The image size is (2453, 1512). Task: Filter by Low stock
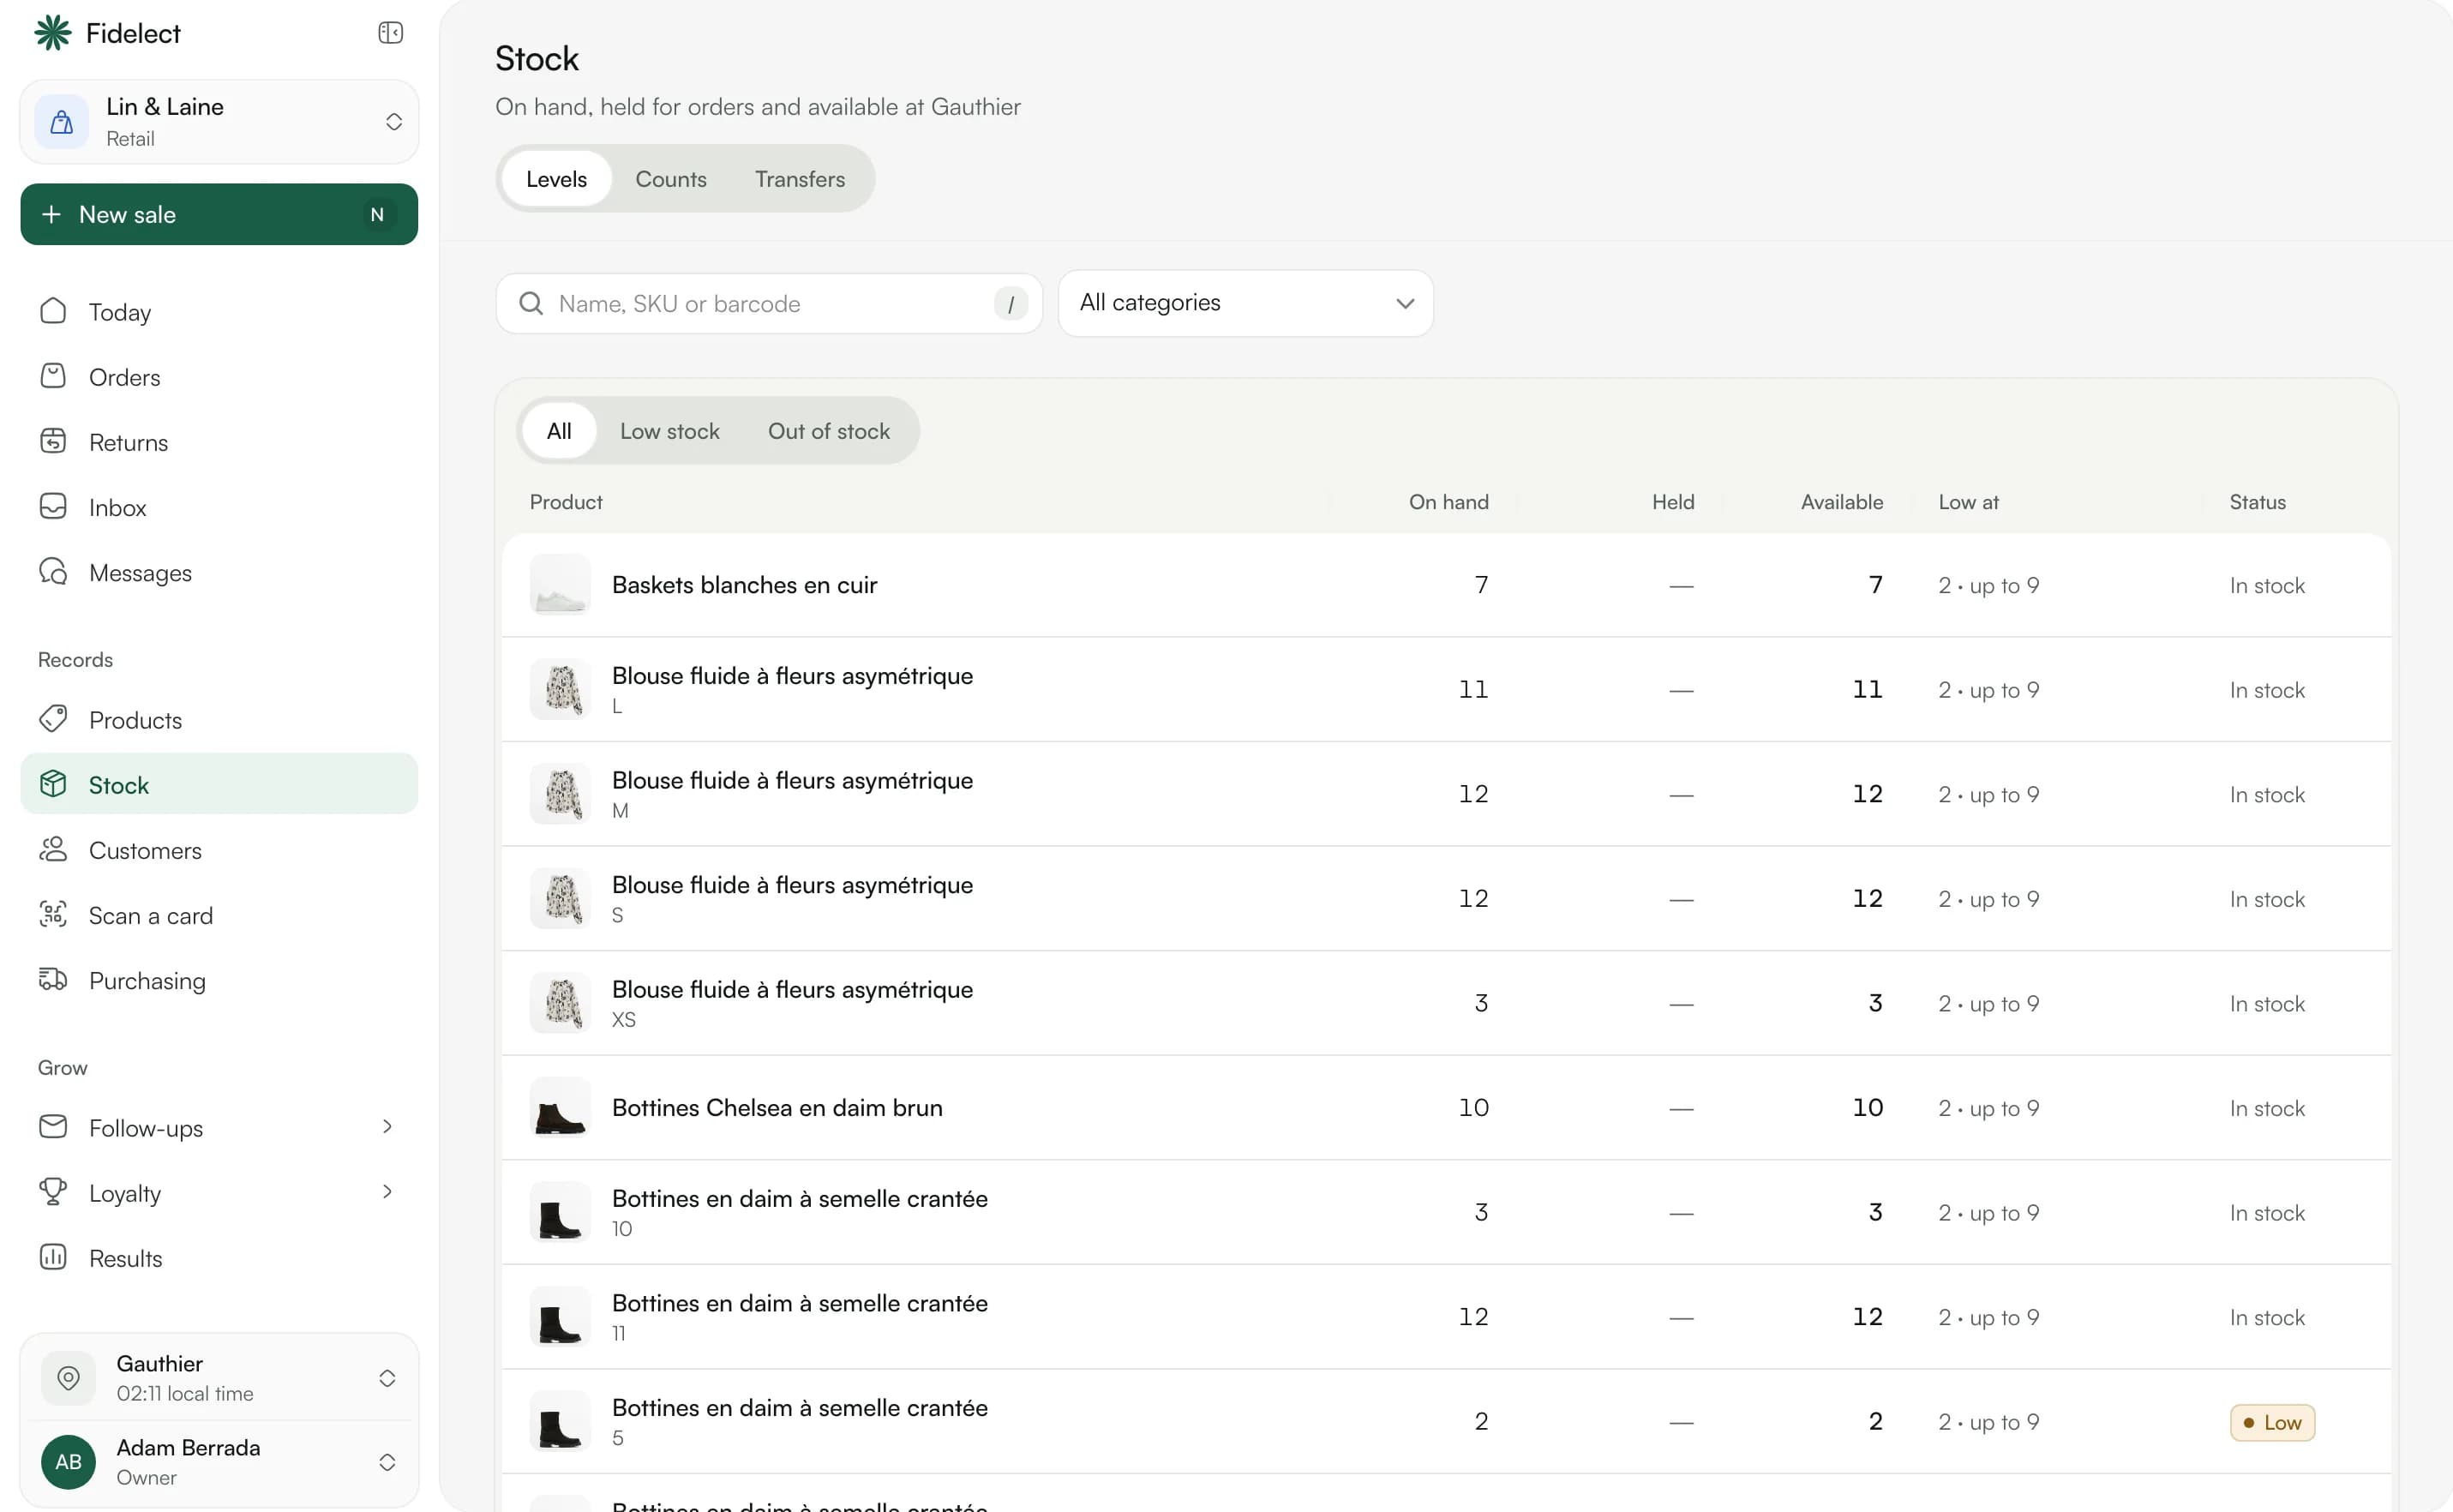coord(670,431)
